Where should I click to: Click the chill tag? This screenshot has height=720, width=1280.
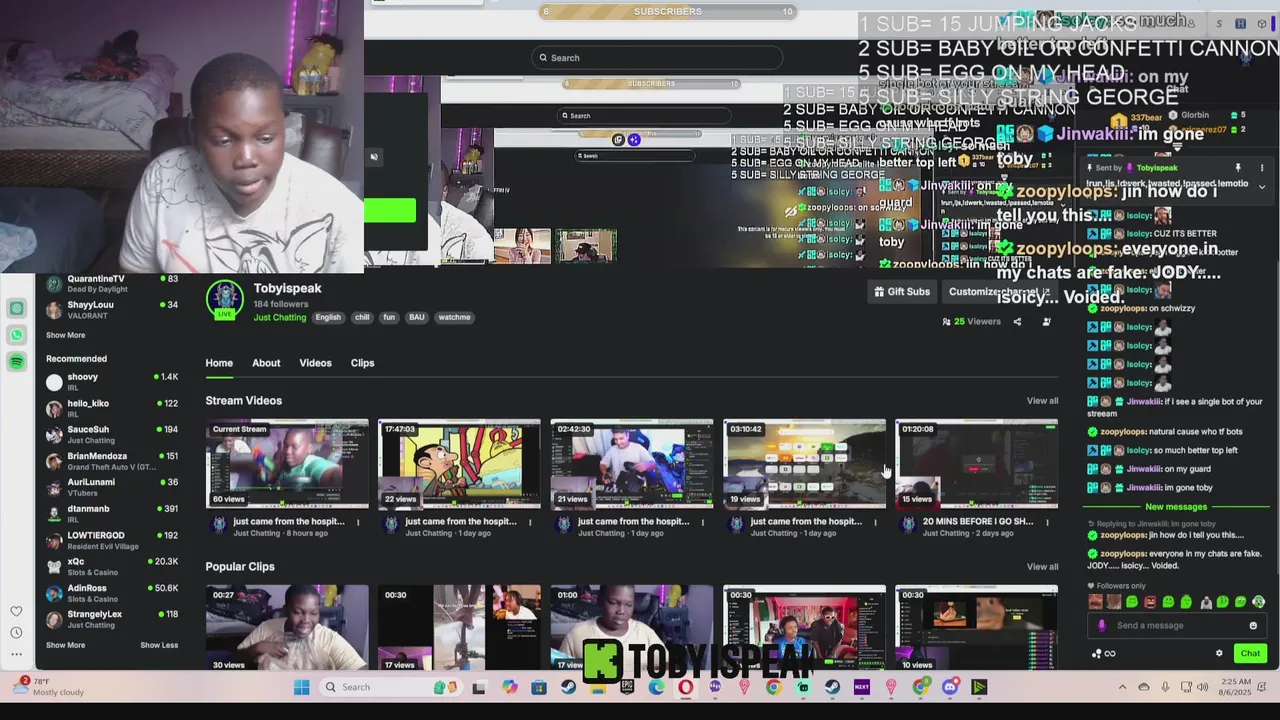(x=362, y=317)
